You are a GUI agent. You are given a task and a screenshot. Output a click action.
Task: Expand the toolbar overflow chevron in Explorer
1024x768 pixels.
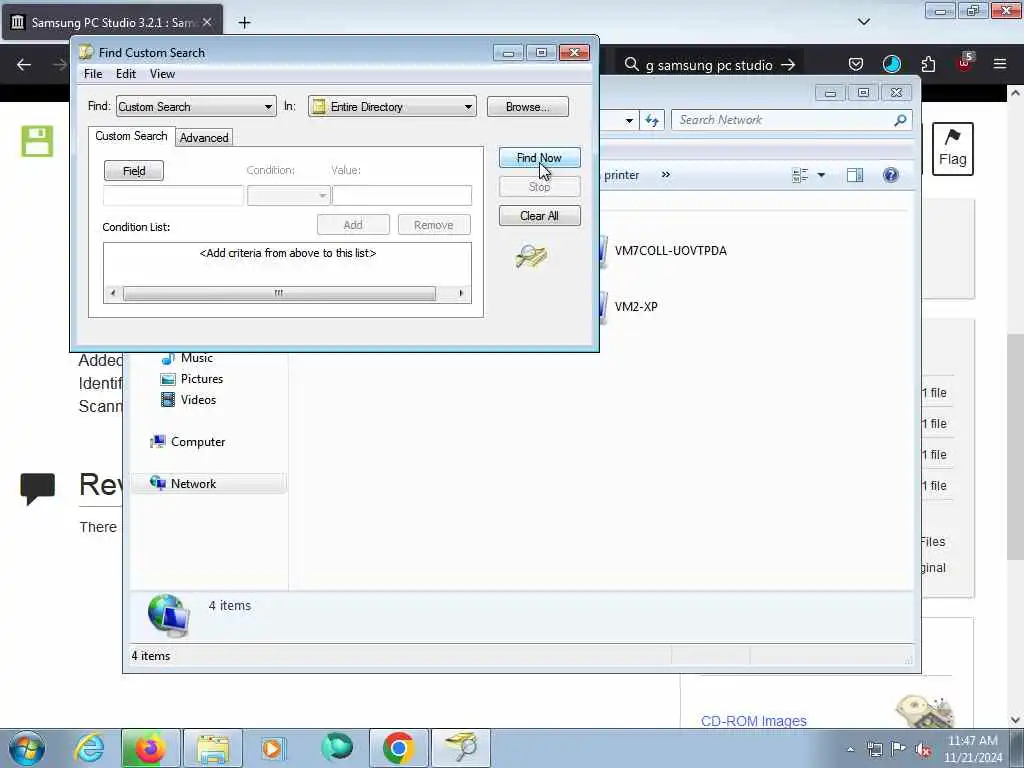665,174
